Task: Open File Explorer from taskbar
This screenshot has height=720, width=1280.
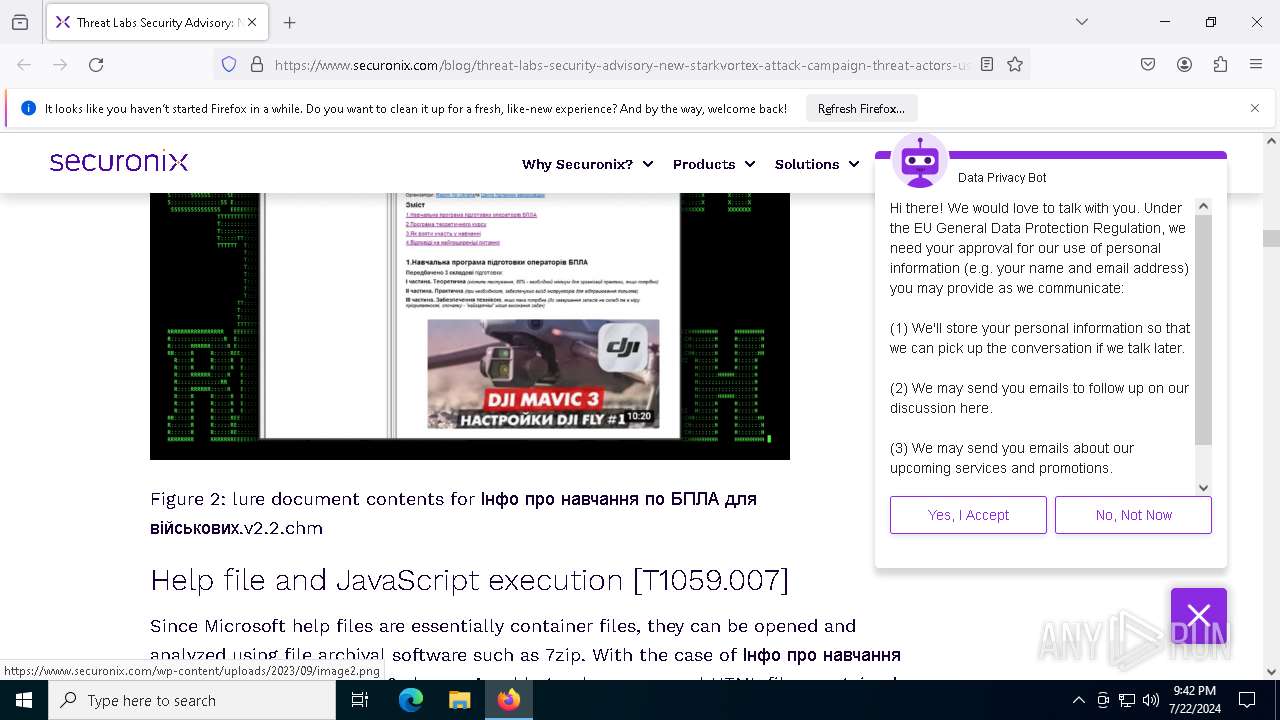Action: point(459,700)
